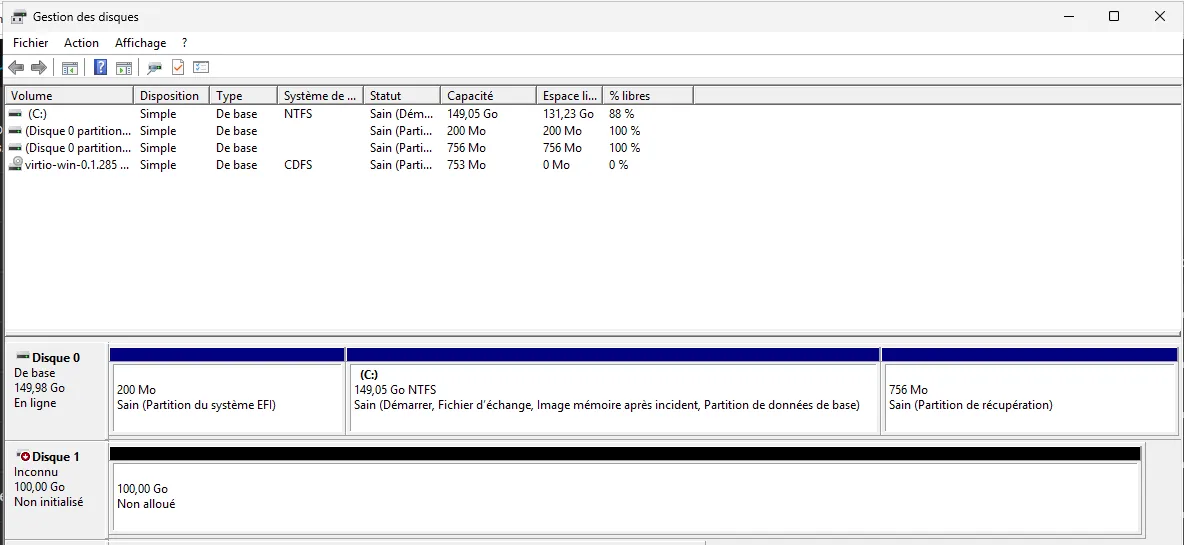Viewport: 1184px width, 545px height.
Task: Open the Fichier menu
Action: [x=30, y=43]
